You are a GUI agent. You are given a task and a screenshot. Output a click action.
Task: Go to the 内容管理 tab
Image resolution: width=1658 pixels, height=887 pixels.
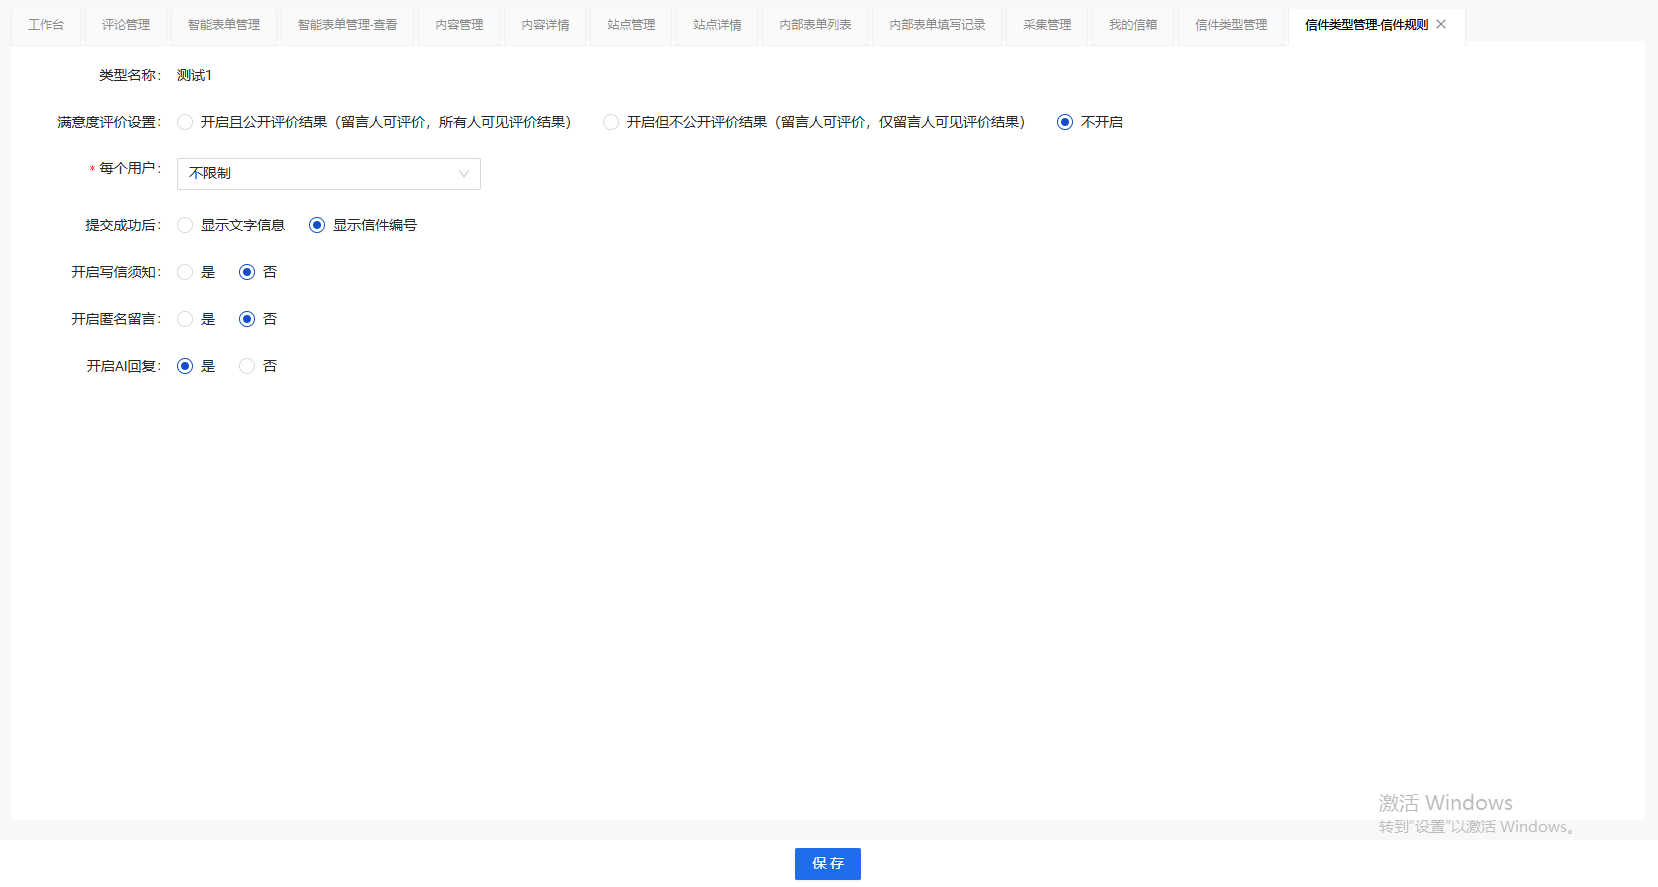click(459, 25)
